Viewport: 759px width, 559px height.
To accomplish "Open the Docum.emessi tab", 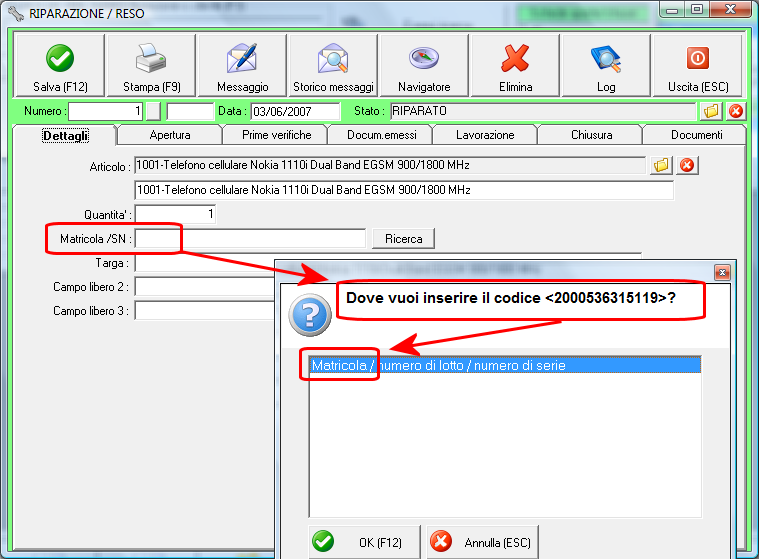I will 381,135.
